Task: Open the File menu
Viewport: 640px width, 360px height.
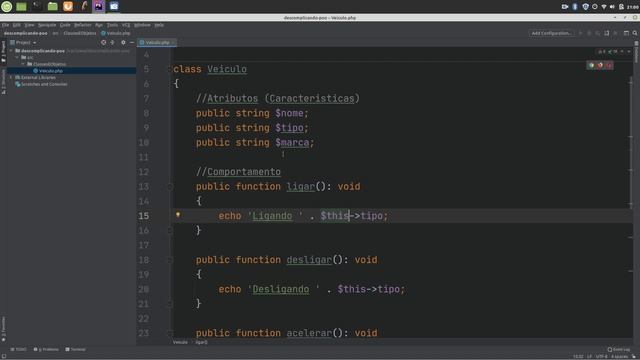Action: [5, 25]
